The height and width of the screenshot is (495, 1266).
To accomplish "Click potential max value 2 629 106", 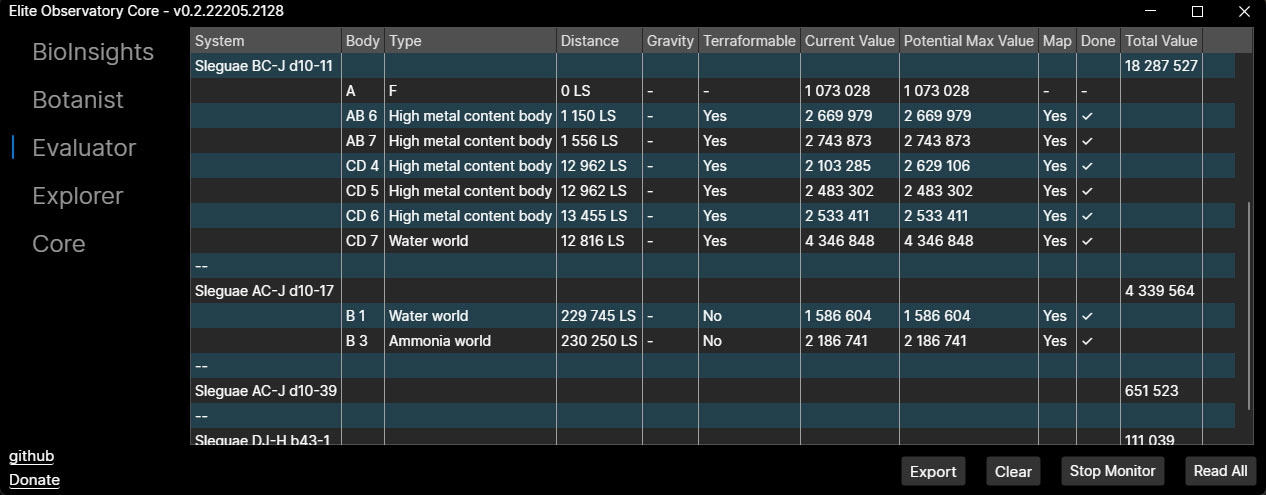I will tap(937, 166).
